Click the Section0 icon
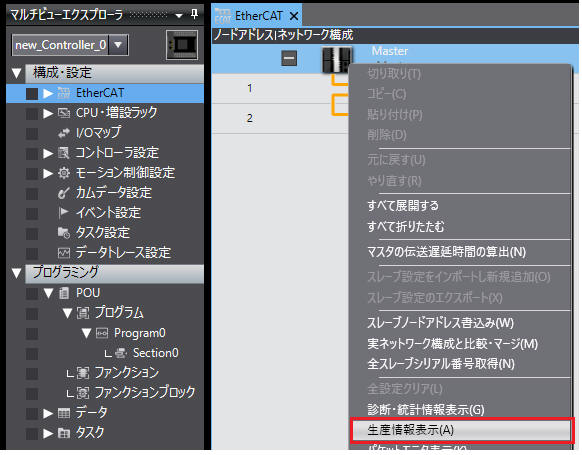 [121, 353]
